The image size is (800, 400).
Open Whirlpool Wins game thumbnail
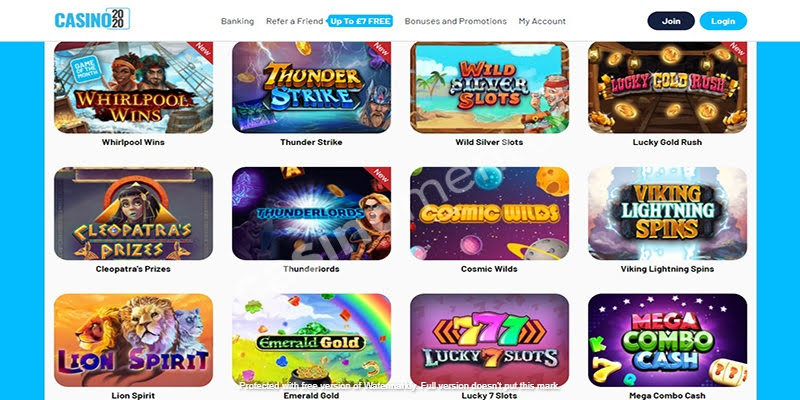[133, 87]
